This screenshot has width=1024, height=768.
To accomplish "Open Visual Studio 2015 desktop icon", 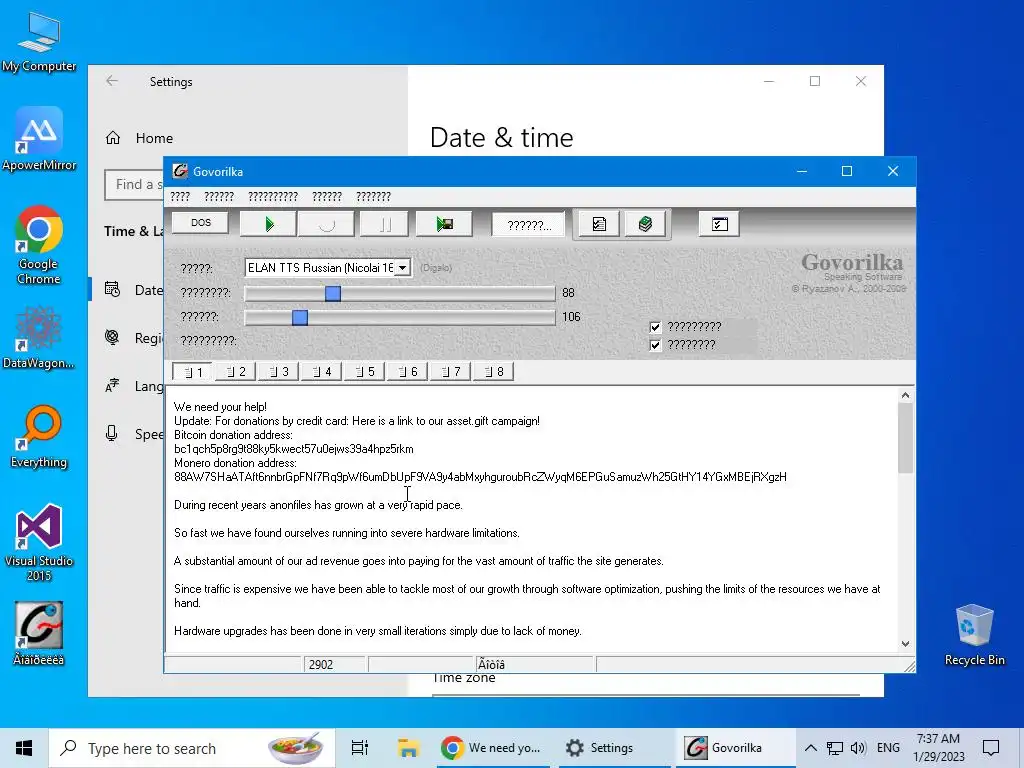I will tap(39, 542).
